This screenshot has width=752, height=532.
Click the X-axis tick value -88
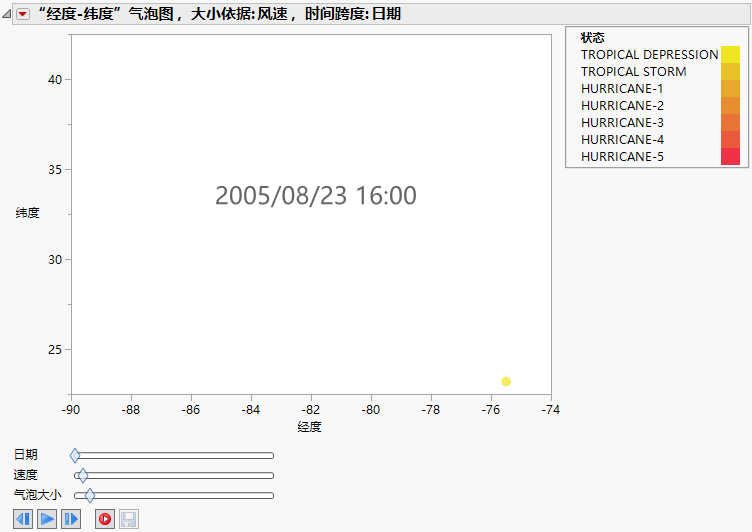point(131,410)
